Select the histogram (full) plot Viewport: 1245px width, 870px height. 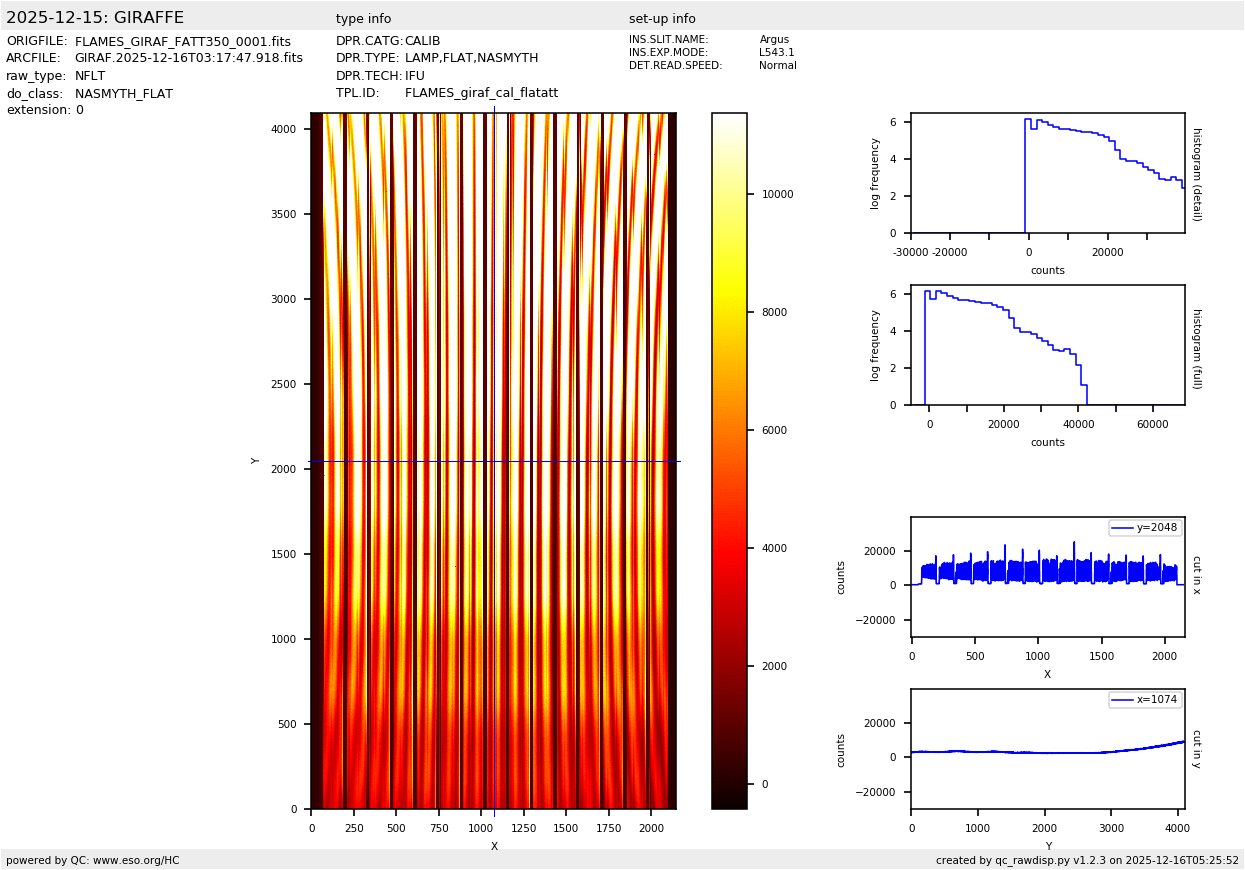click(1047, 345)
